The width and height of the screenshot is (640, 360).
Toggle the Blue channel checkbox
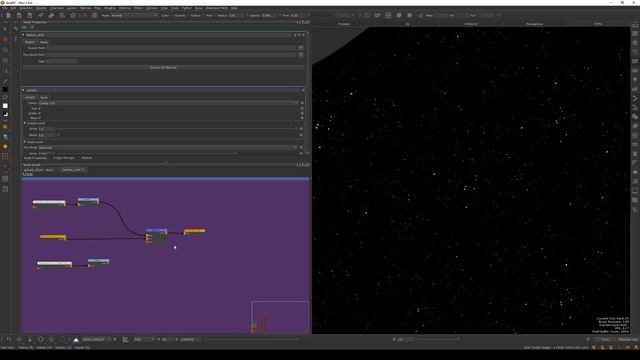pyautogui.click(x=39, y=118)
